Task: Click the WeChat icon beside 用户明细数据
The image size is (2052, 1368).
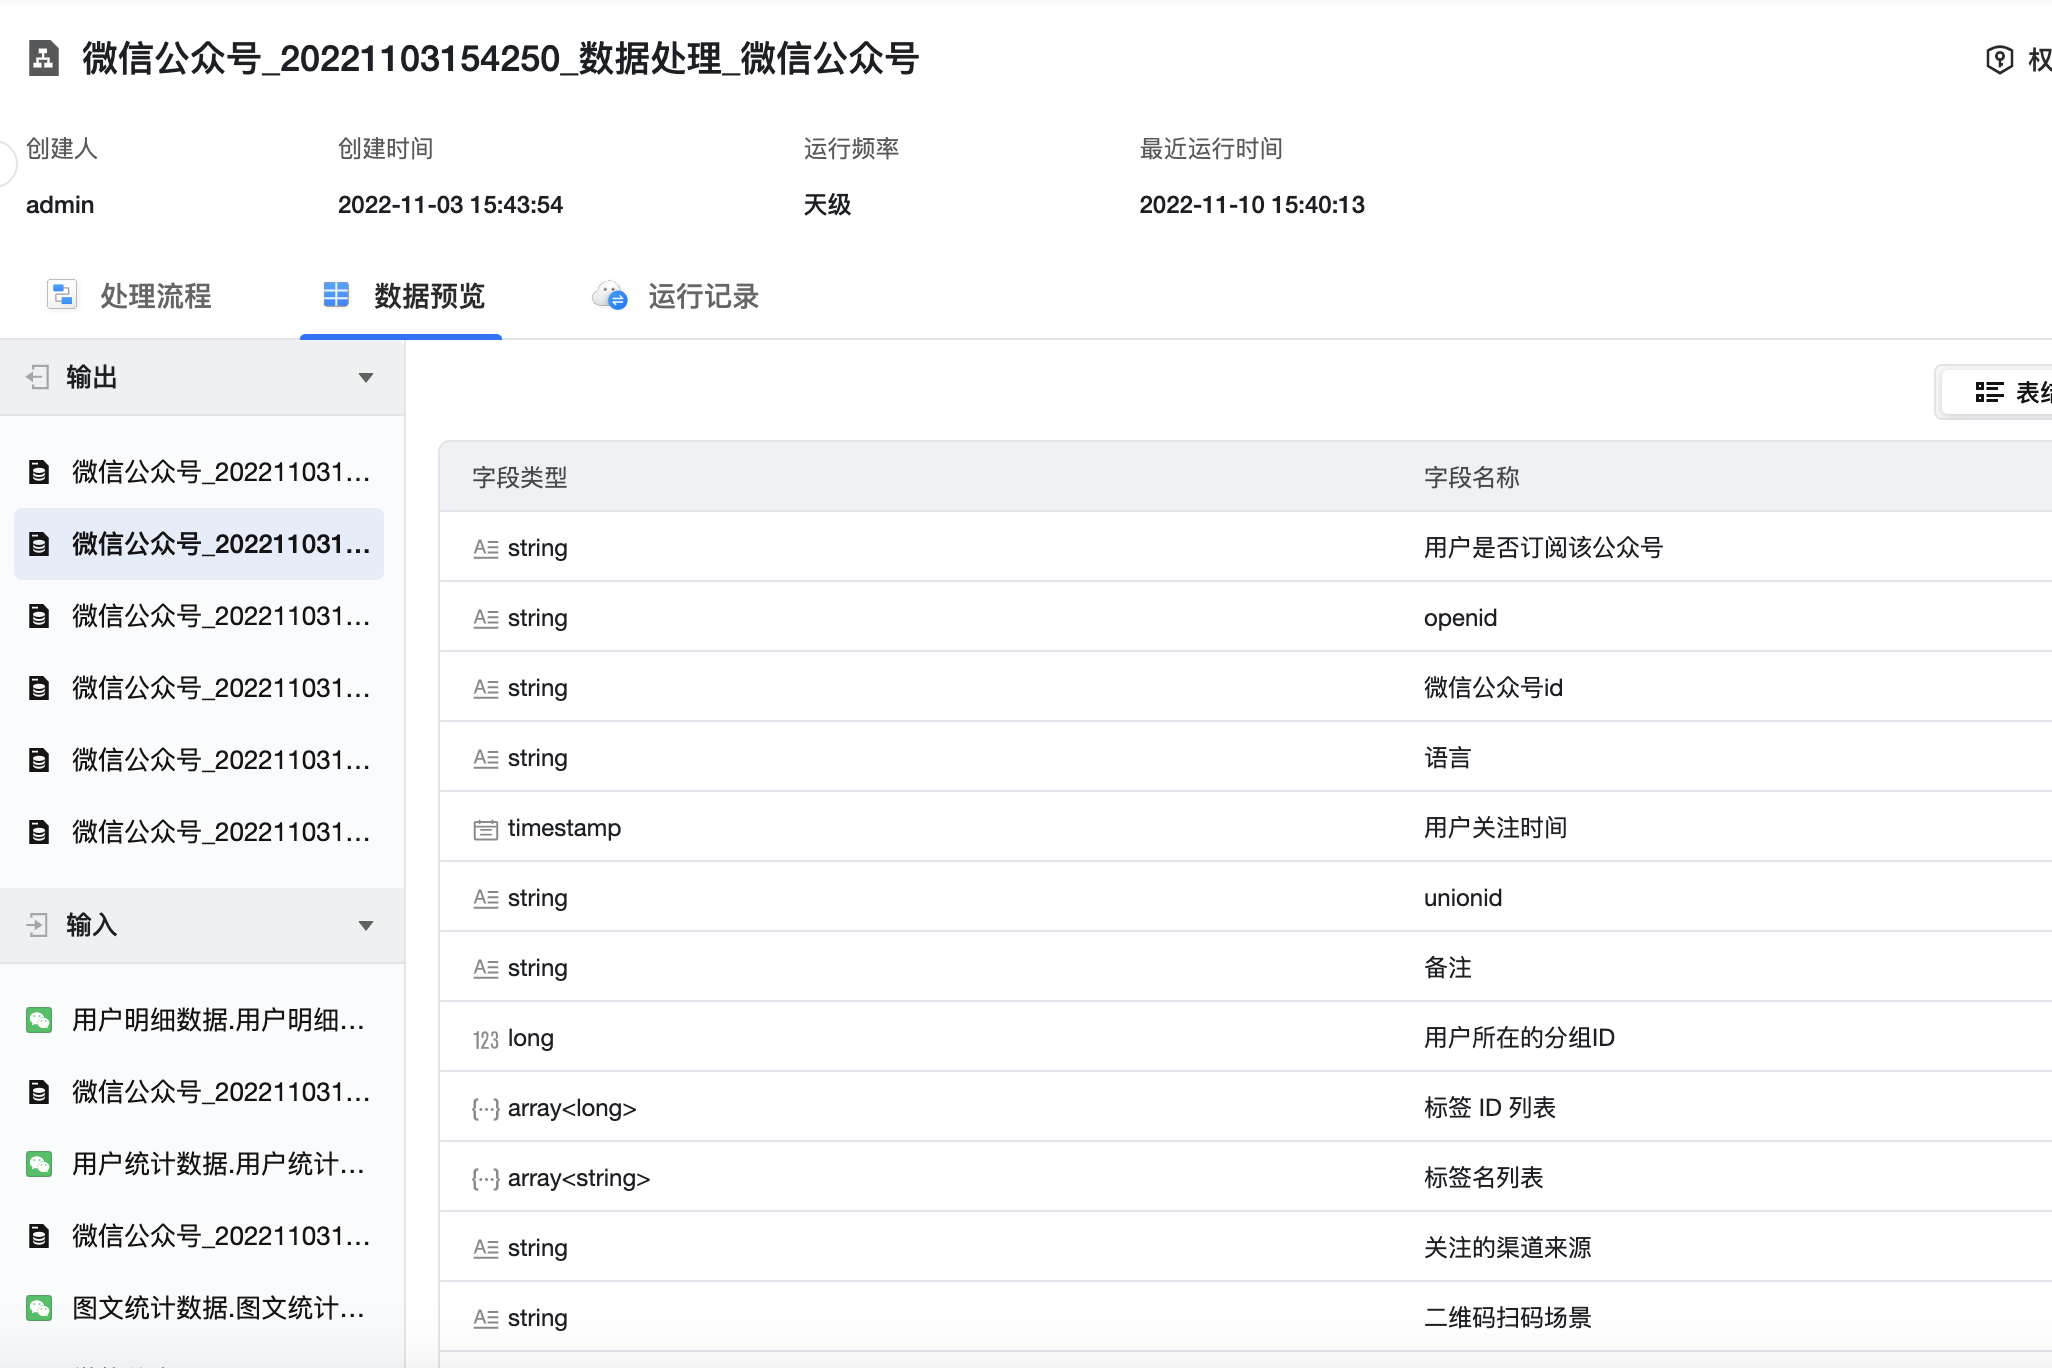Action: coord(39,1020)
